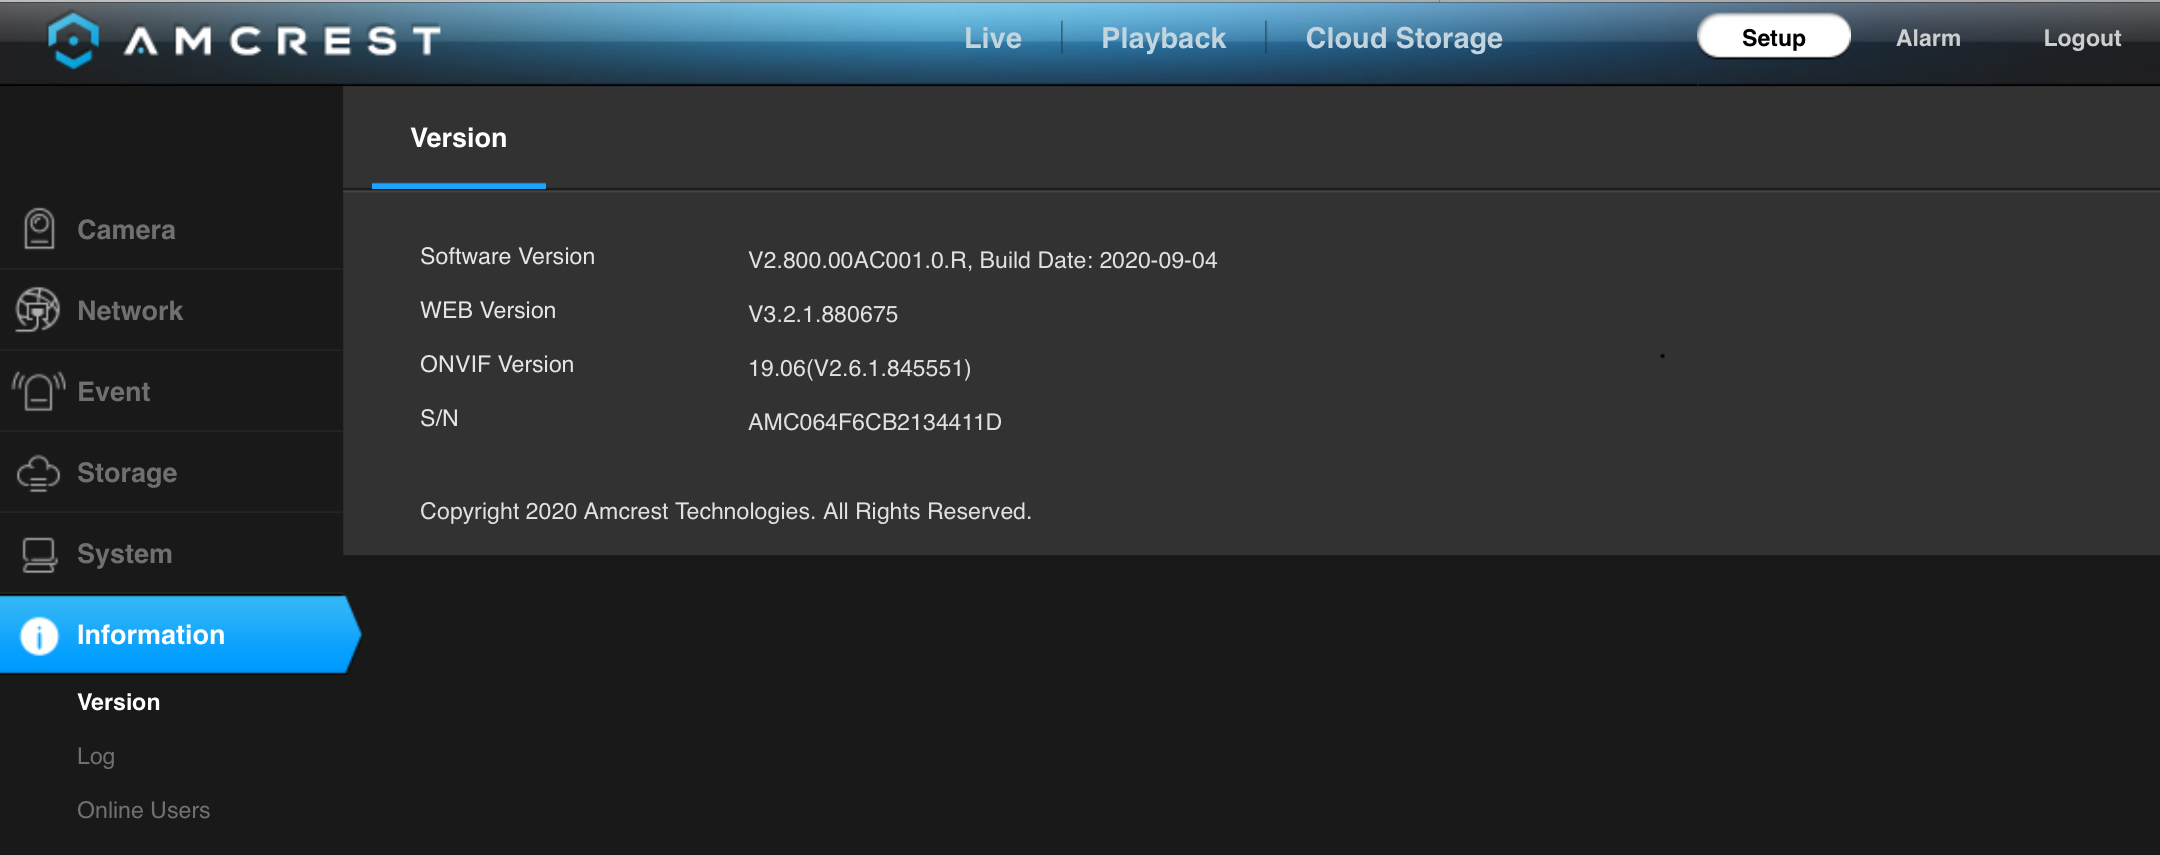Open the Online Users submenu item
The height and width of the screenshot is (855, 2160).
click(144, 810)
